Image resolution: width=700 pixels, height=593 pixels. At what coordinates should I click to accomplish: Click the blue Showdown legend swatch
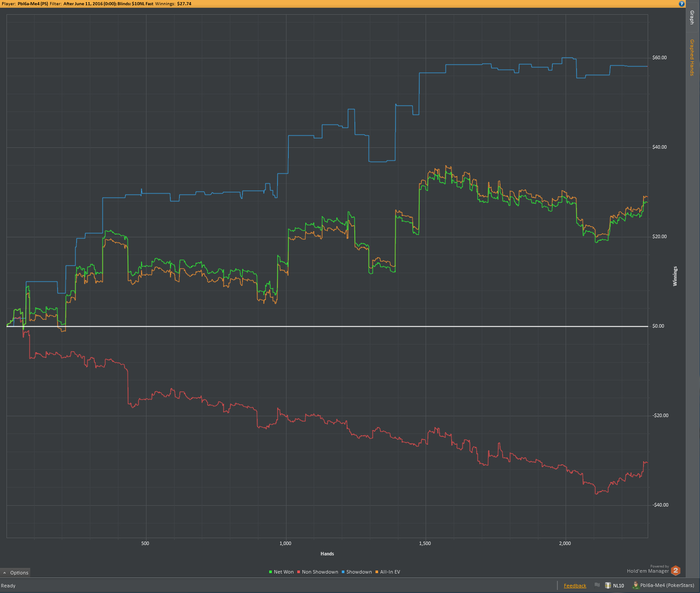[x=343, y=572]
